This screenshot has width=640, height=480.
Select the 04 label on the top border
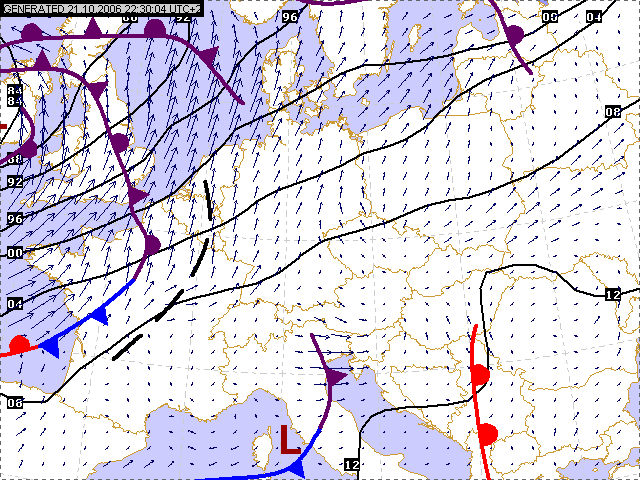pyautogui.click(x=594, y=17)
